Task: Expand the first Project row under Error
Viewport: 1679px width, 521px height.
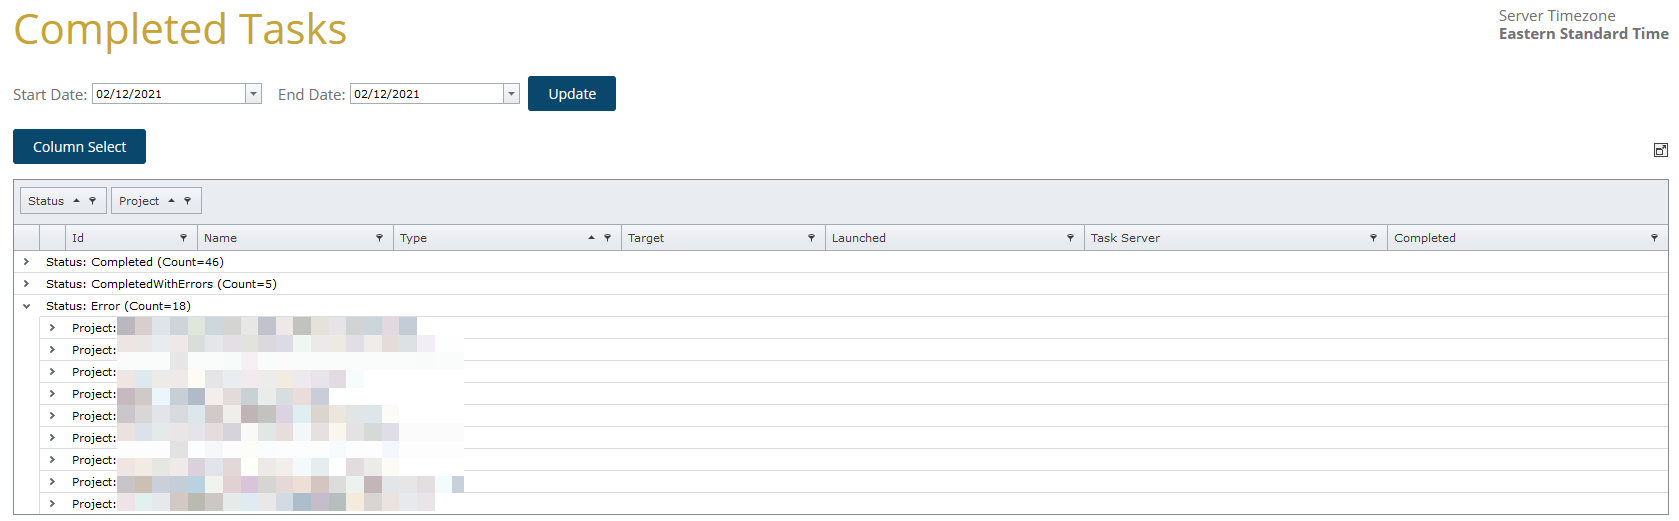Action: 52,328
